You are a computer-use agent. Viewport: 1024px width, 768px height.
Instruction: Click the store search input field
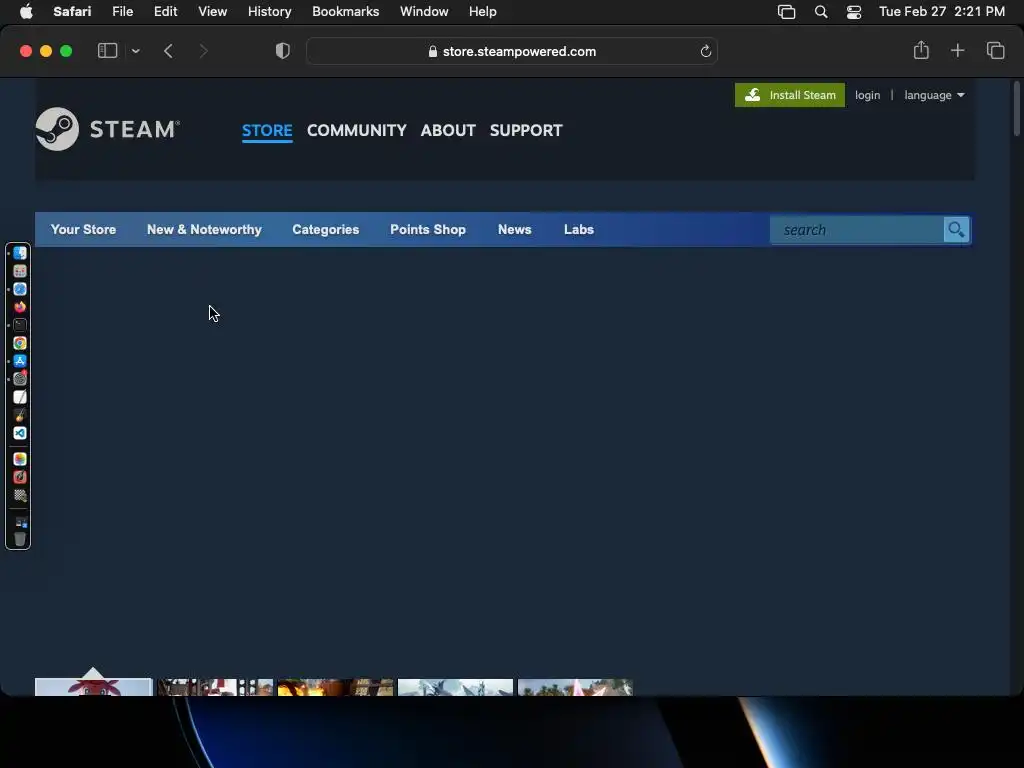pyautogui.click(x=857, y=230)
